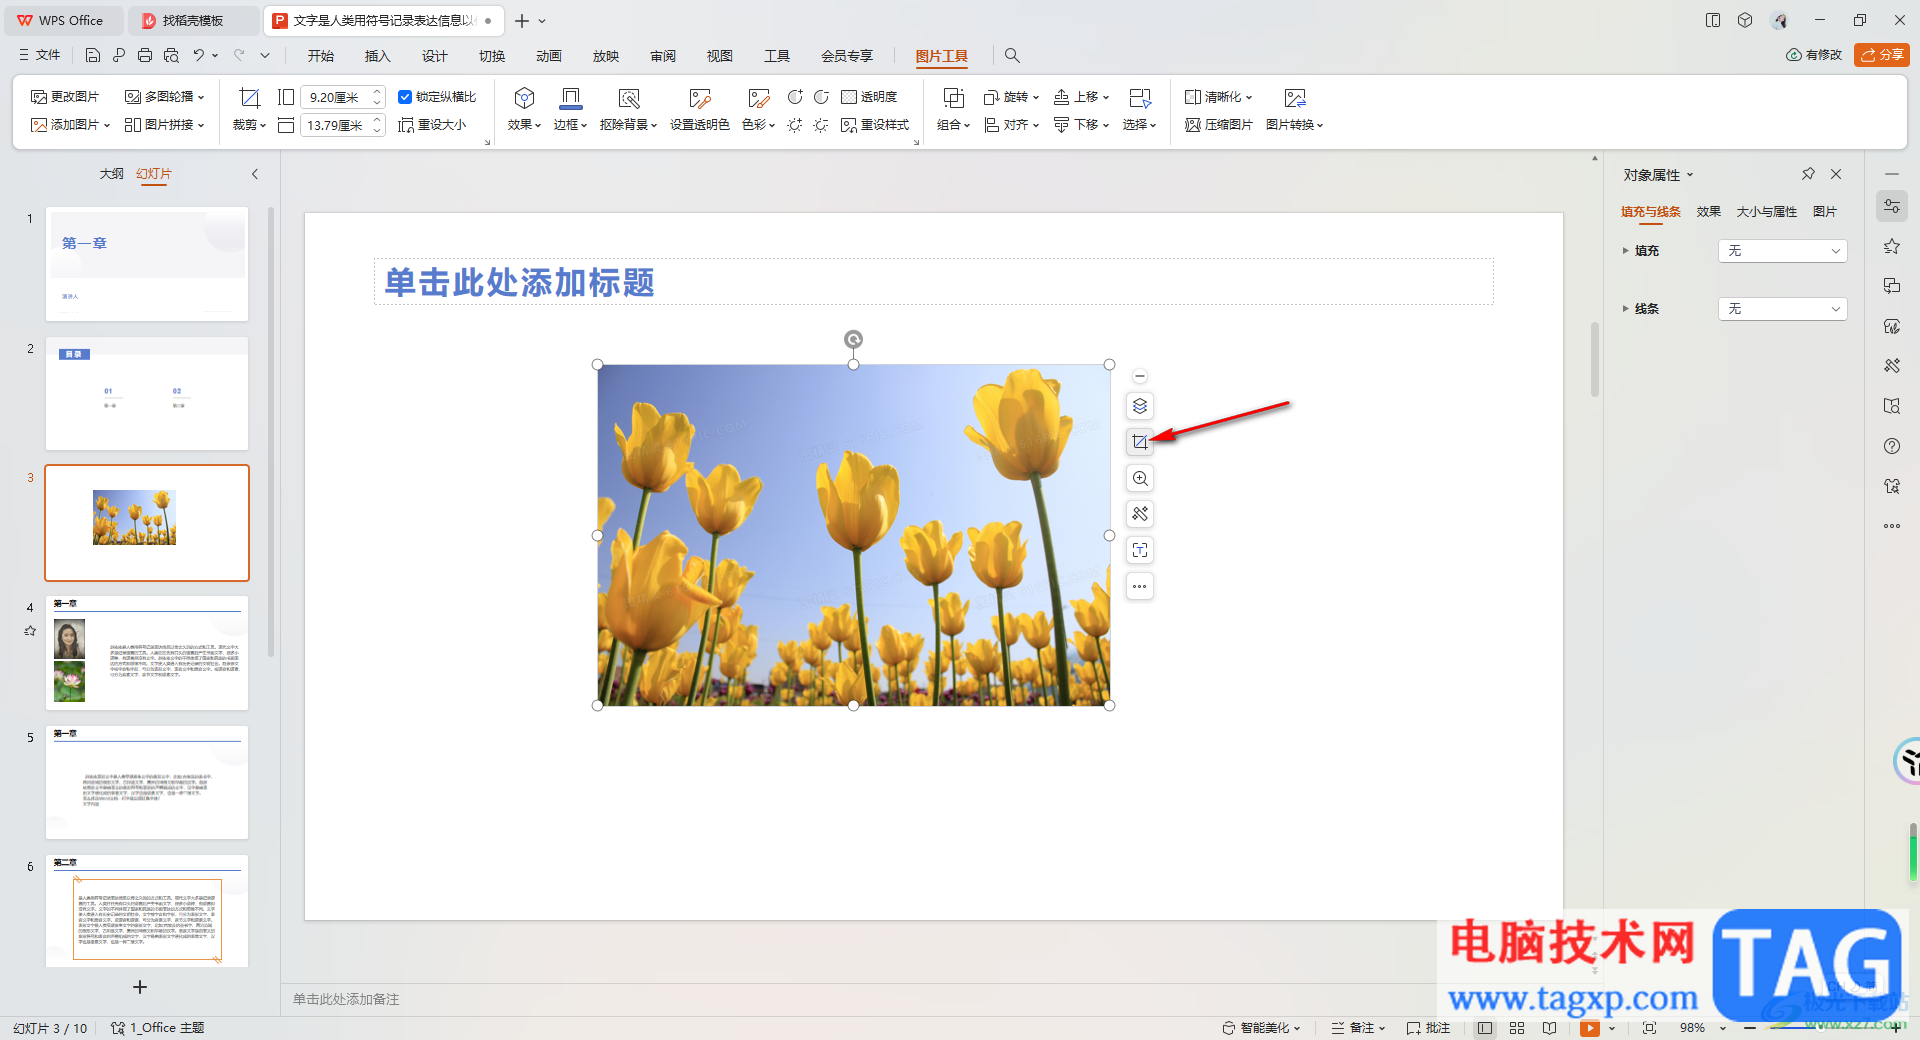This screenshot has height=1040, width=1920.
Task: Click the search magnifier in the ribbon bar
Action: 1012,56
